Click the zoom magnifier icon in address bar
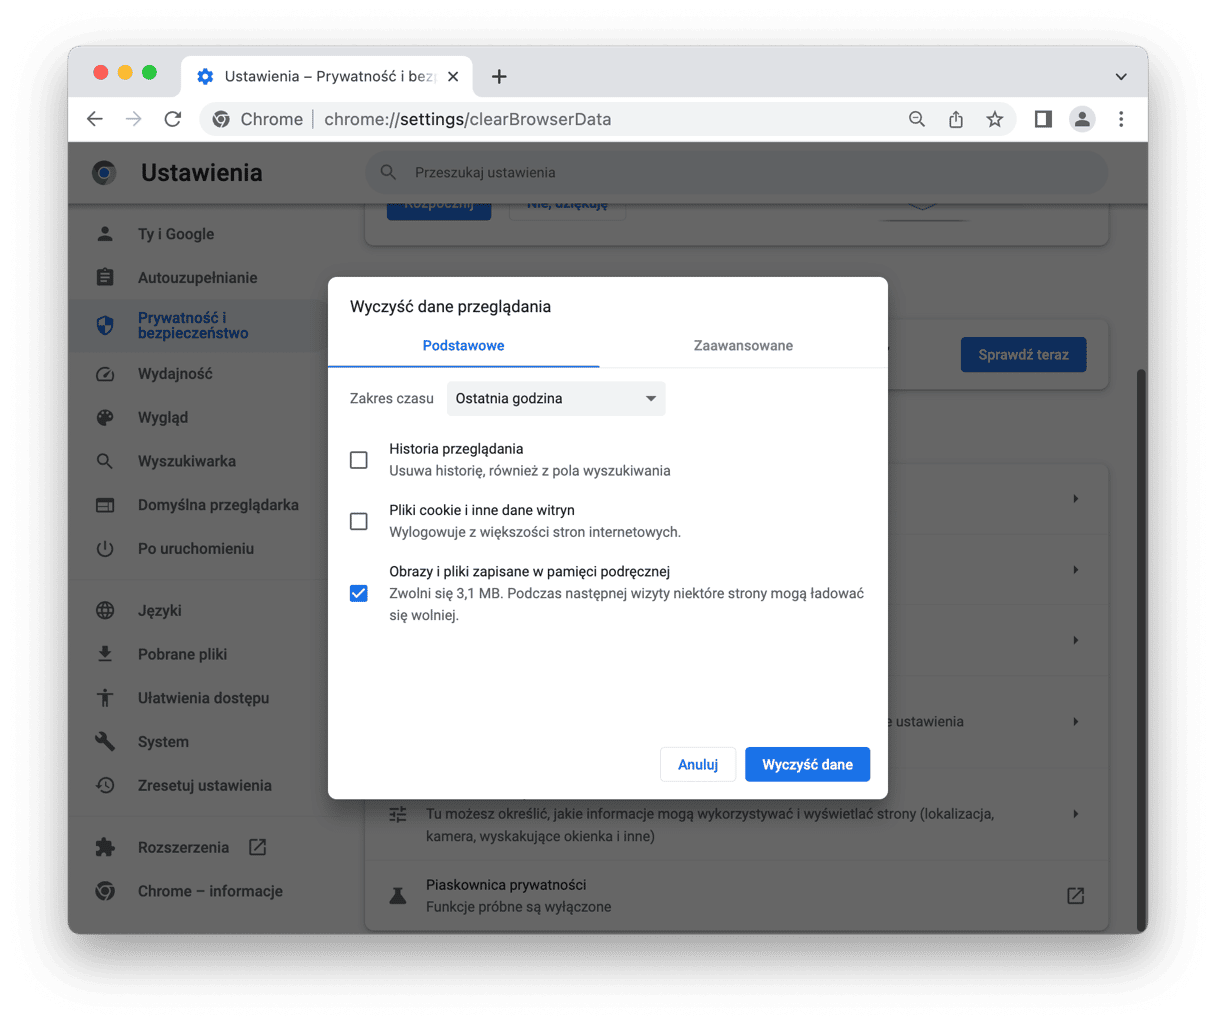The image size is (1216, 1024). pos(917,119)
